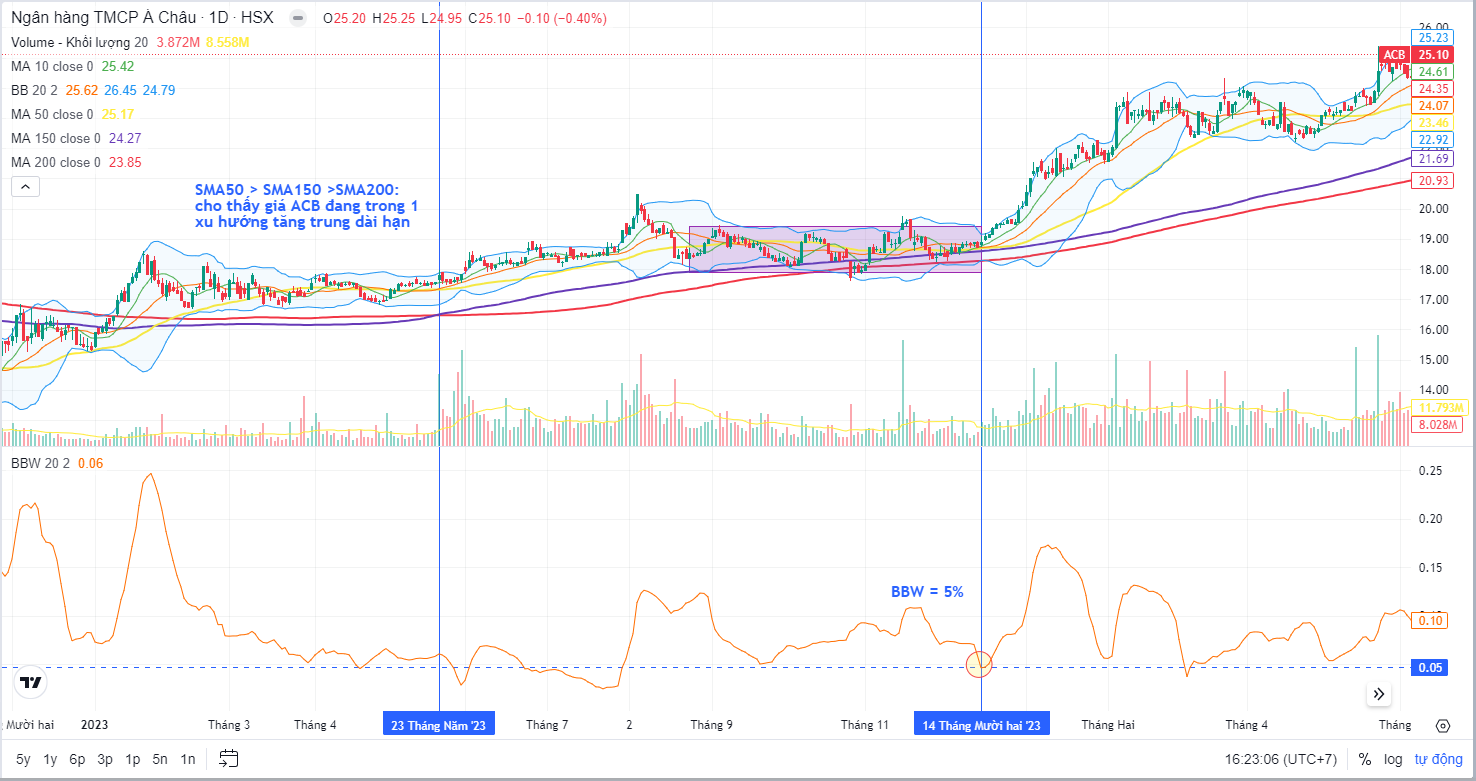
Task: Select the 1n time range
Action: click(x=188, y=759)
